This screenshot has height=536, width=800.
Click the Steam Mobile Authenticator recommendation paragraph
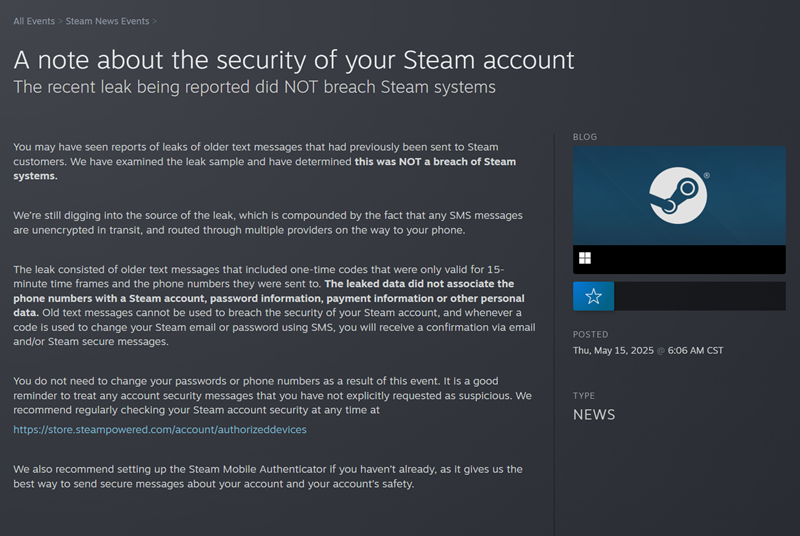point(268,477)
